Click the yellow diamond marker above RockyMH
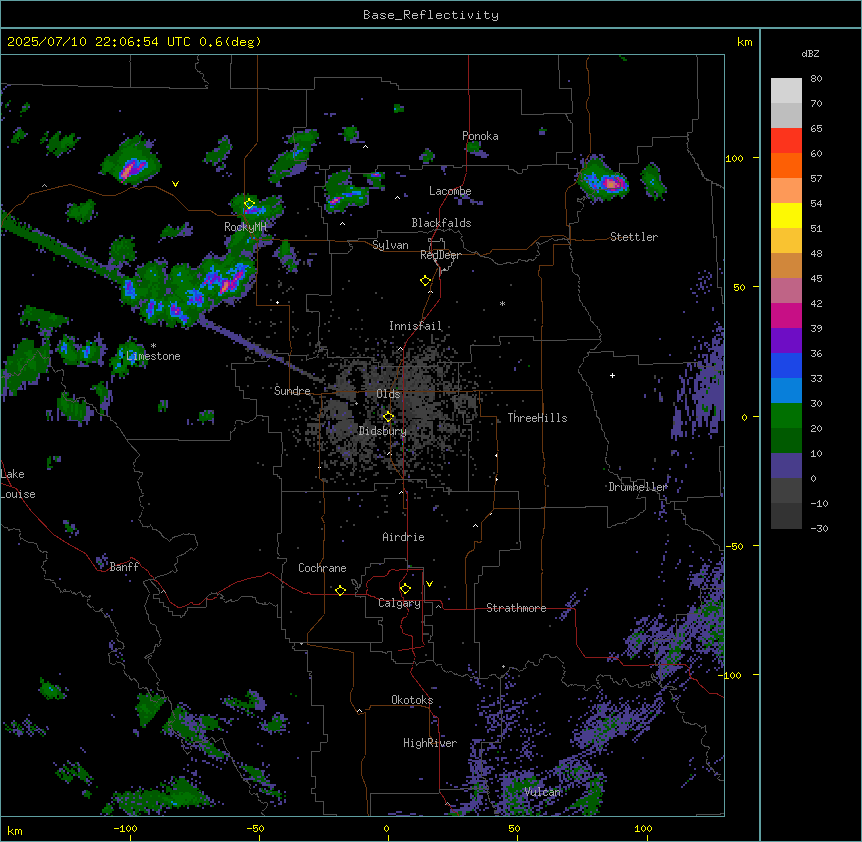This screenshot has height=842, width=862. click(x=249, y=204)
